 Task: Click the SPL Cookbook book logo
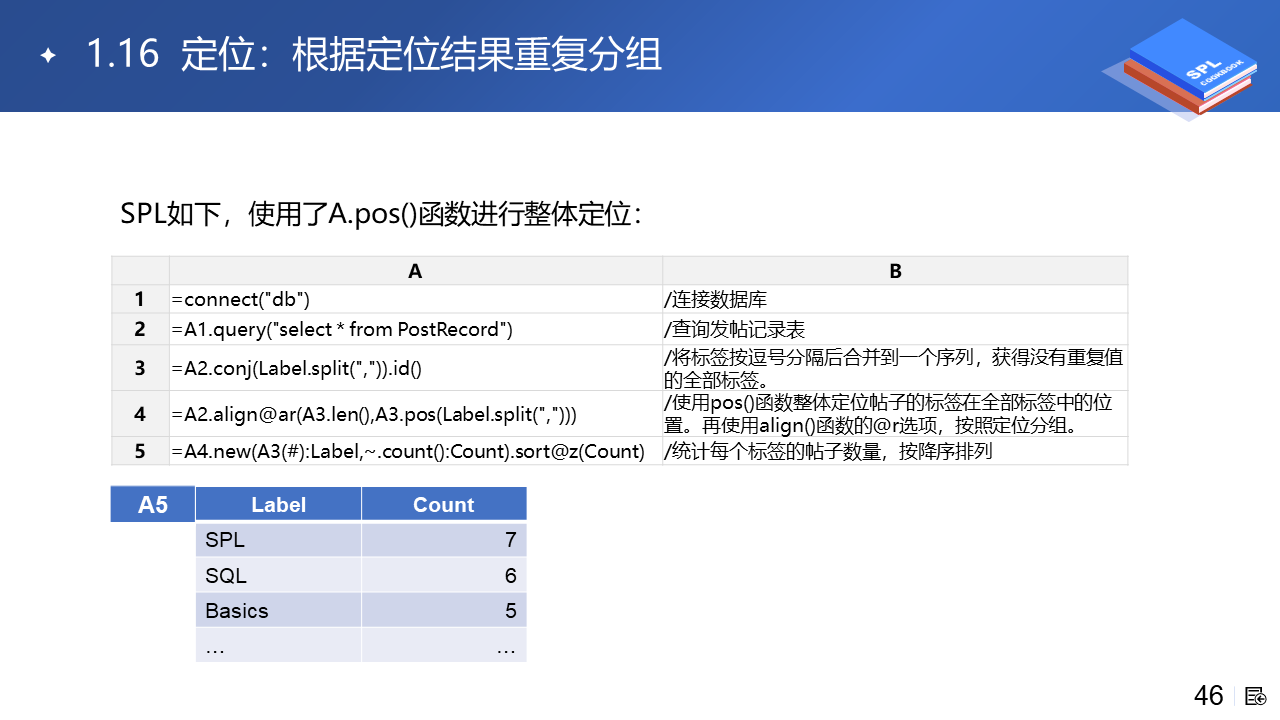click(x=1180, y=69)
